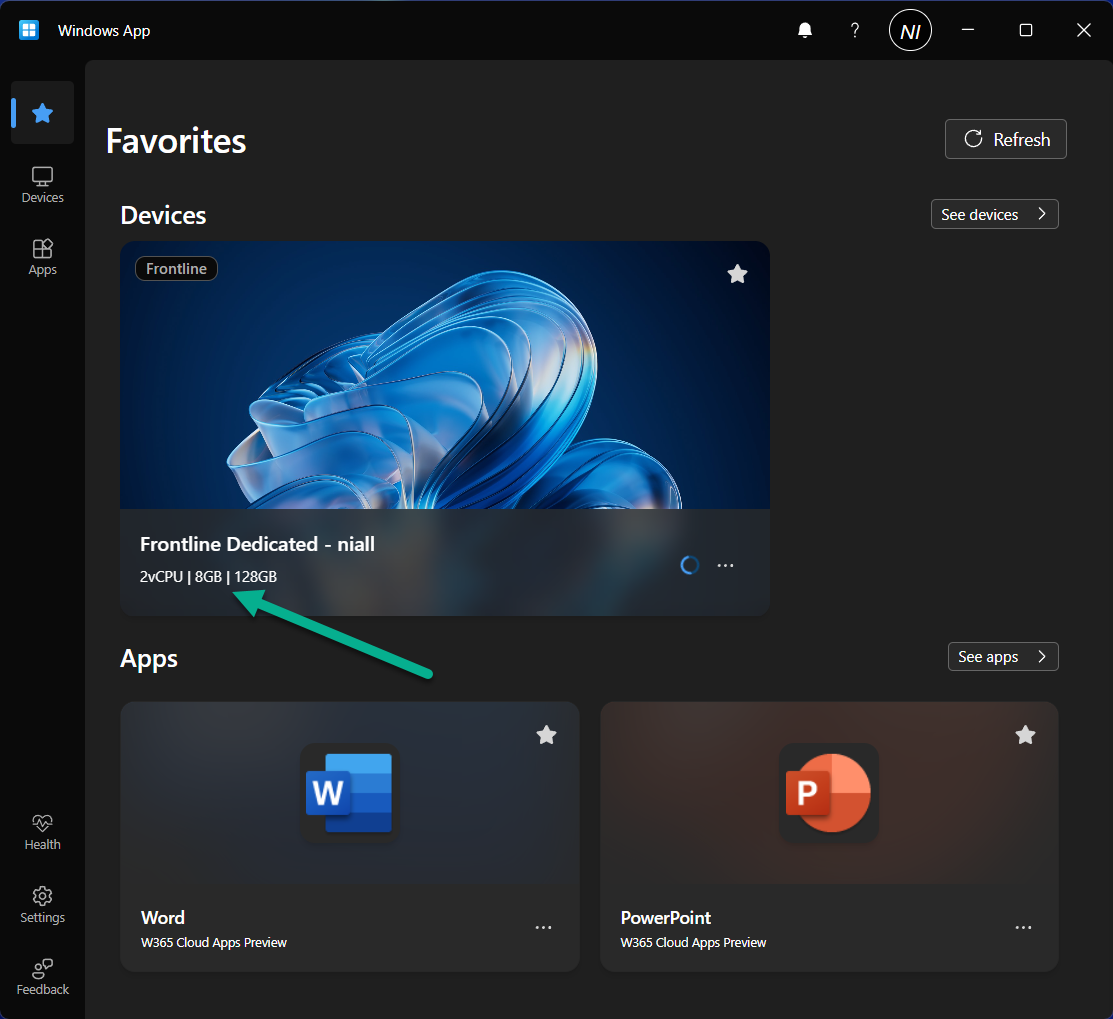Image resolution: width=1113 pixels, height=1019 pixels.
Task: Open more options for Frontline Dedicated - niall
Action: (725, 565)
